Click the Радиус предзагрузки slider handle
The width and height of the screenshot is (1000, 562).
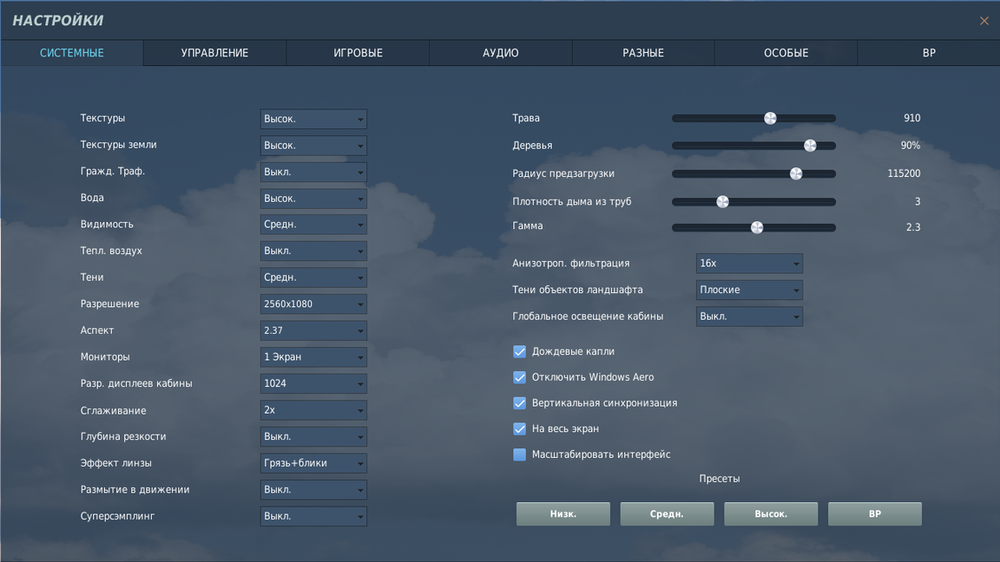(x=796, y=174)
